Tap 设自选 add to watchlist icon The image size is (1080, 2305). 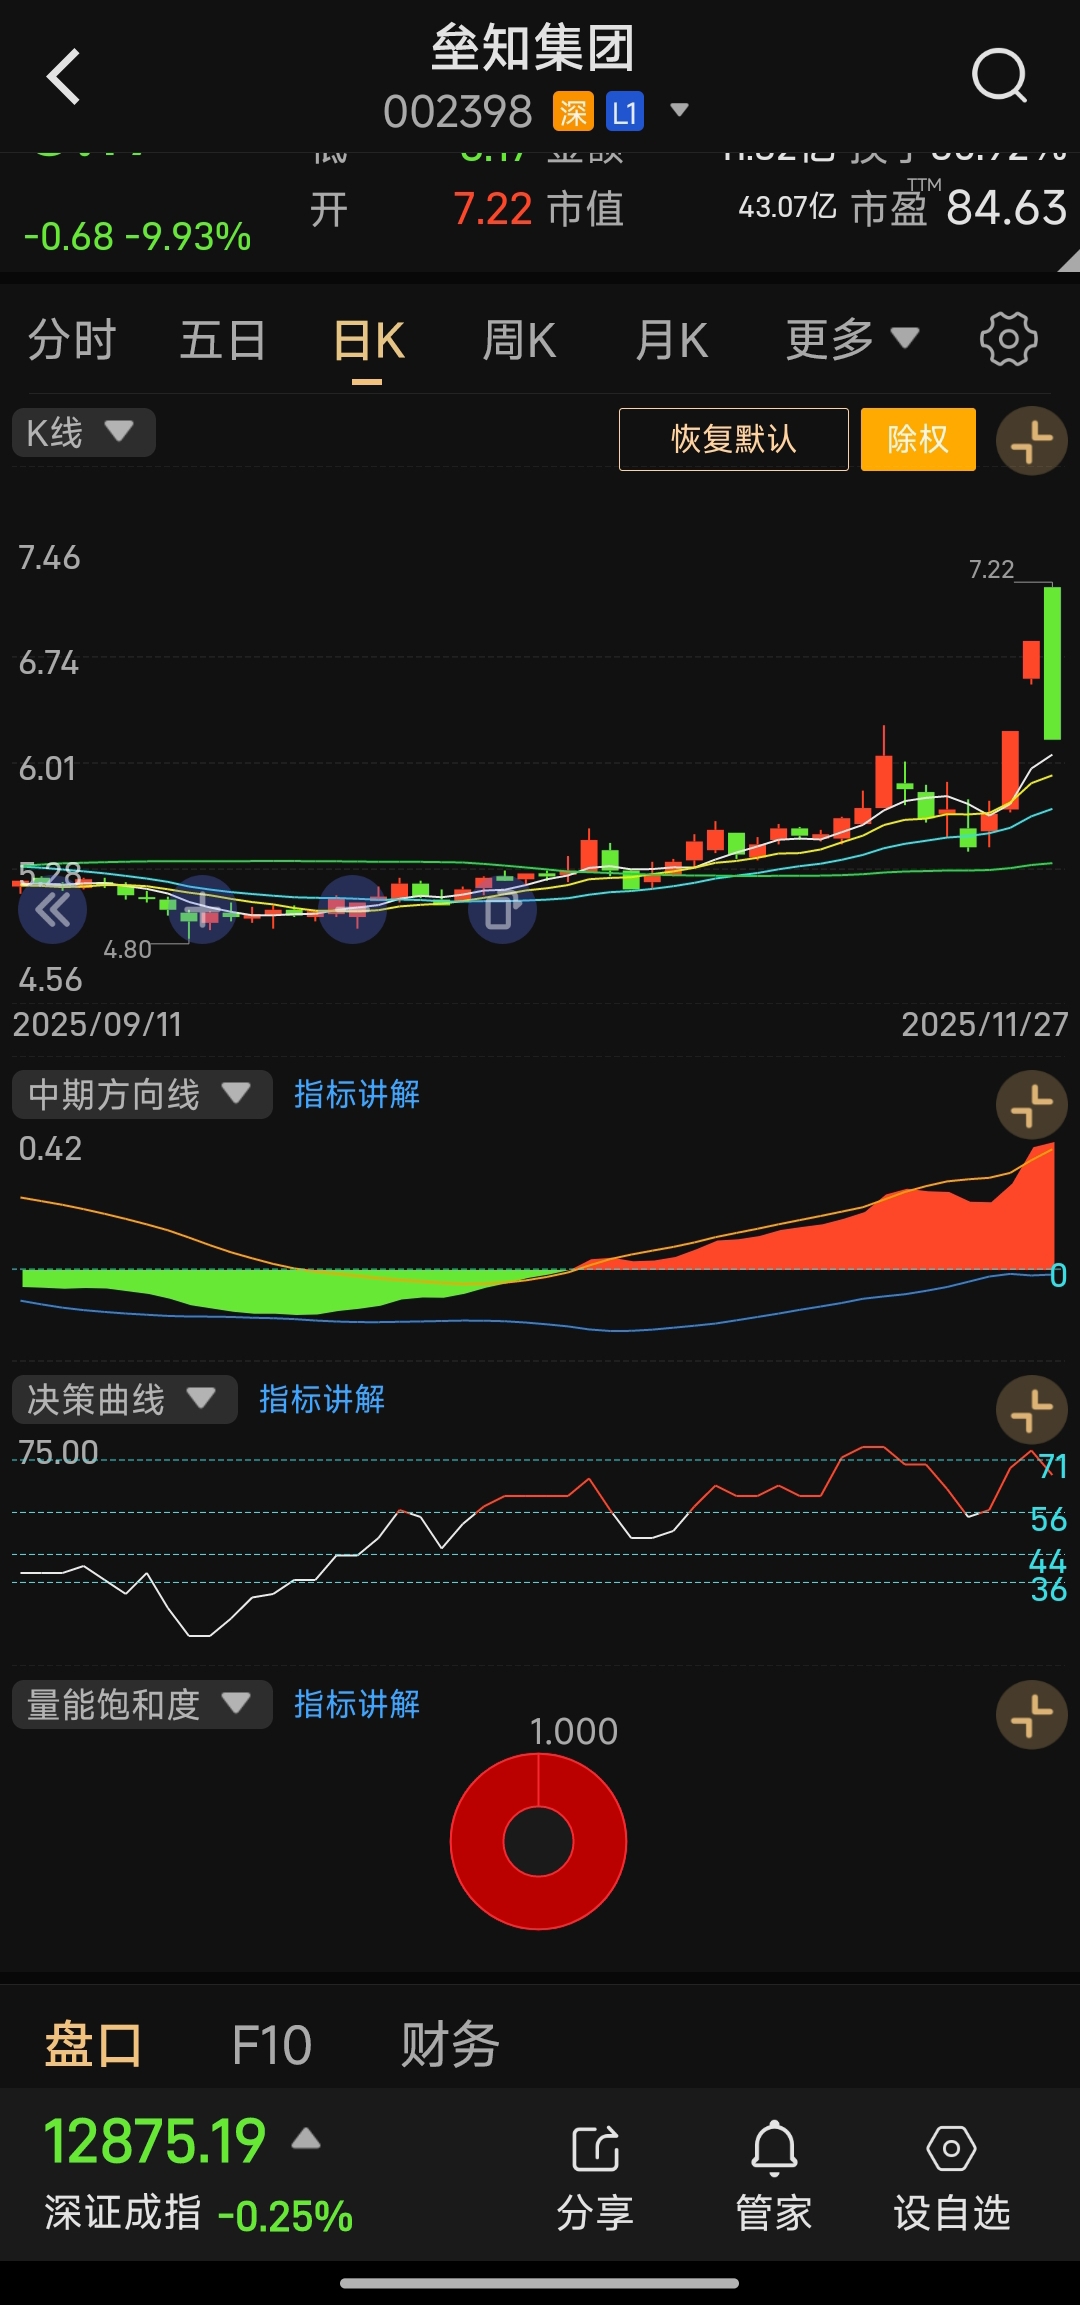[951, 2178]
